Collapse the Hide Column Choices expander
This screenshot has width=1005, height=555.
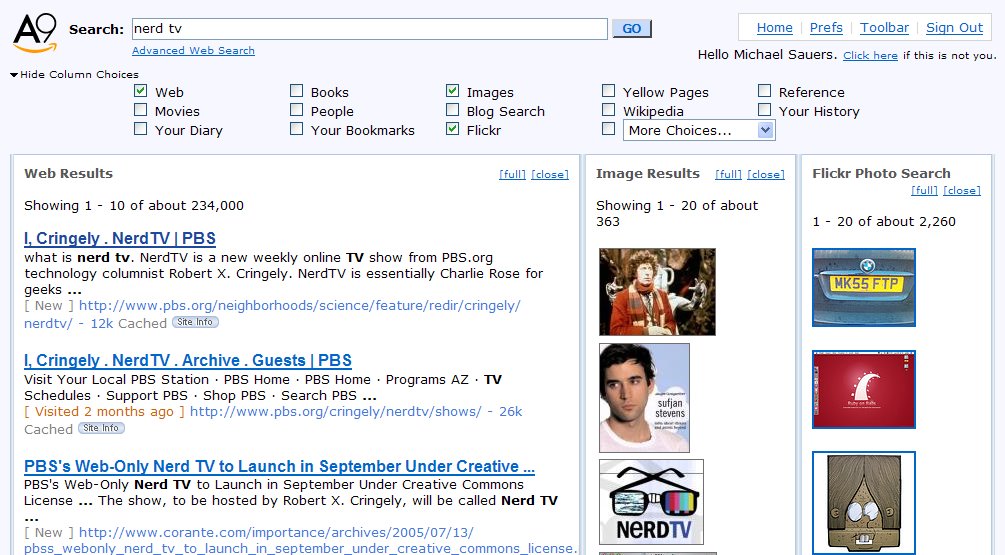click(14, 74)
